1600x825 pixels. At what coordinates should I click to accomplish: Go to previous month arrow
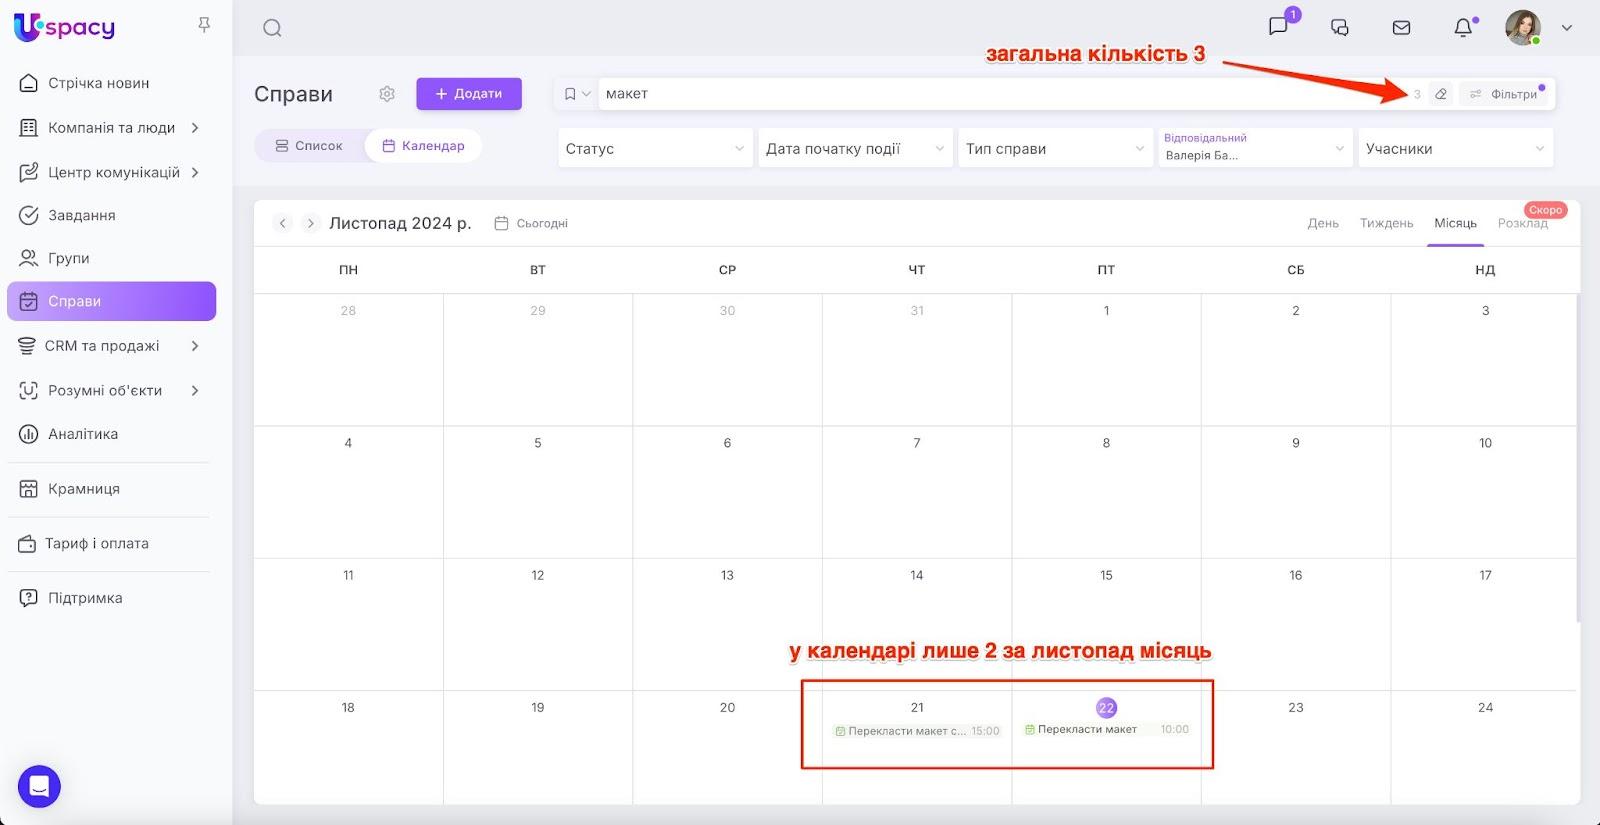click(283, 223)
